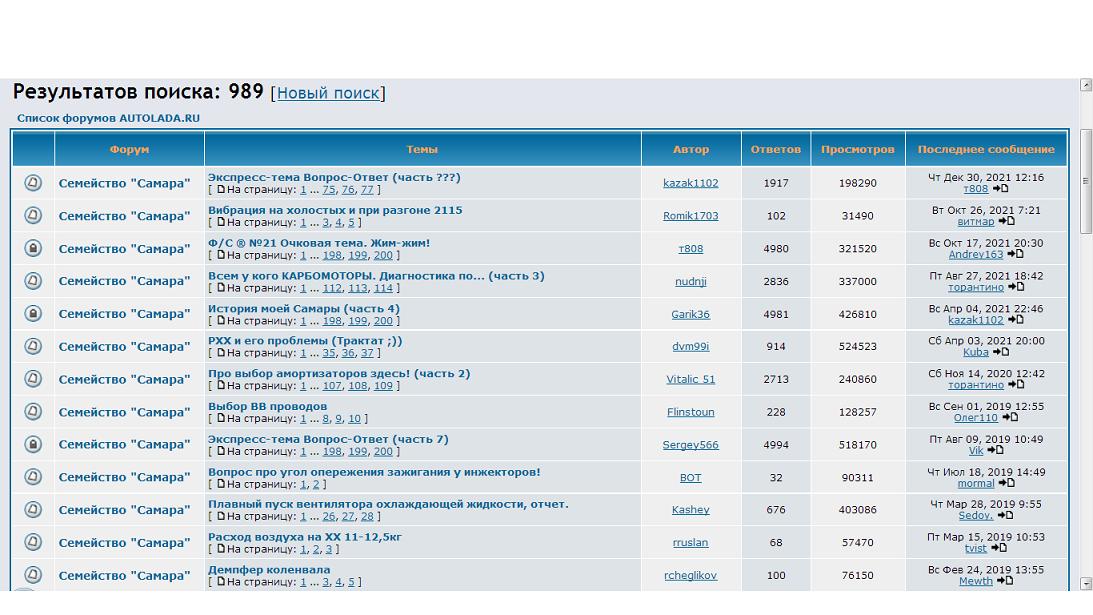This screenshot has width=1093, height=615.
Task: Open topic Вибрация на холостых и при разгоне 2115
Action: click(x=335, y=210)
